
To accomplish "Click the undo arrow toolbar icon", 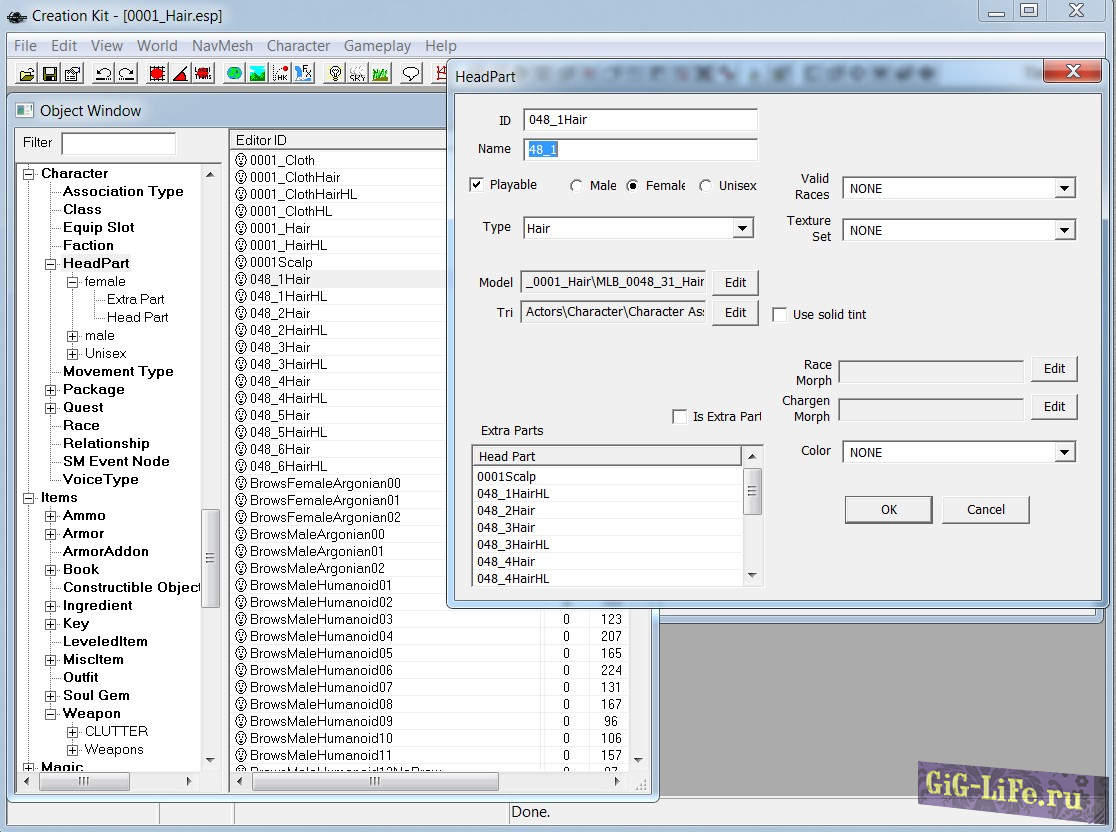I will 104,73.
